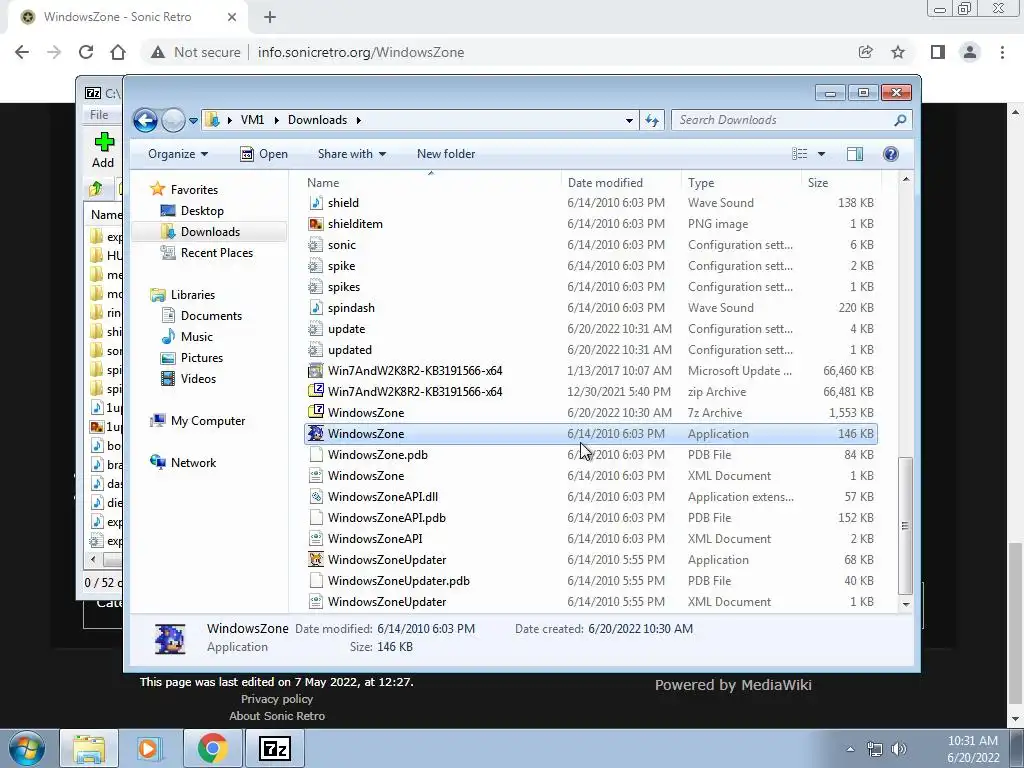The image size is (1024, 768).
Task: Open Pictures library
Action: [202, 358]
